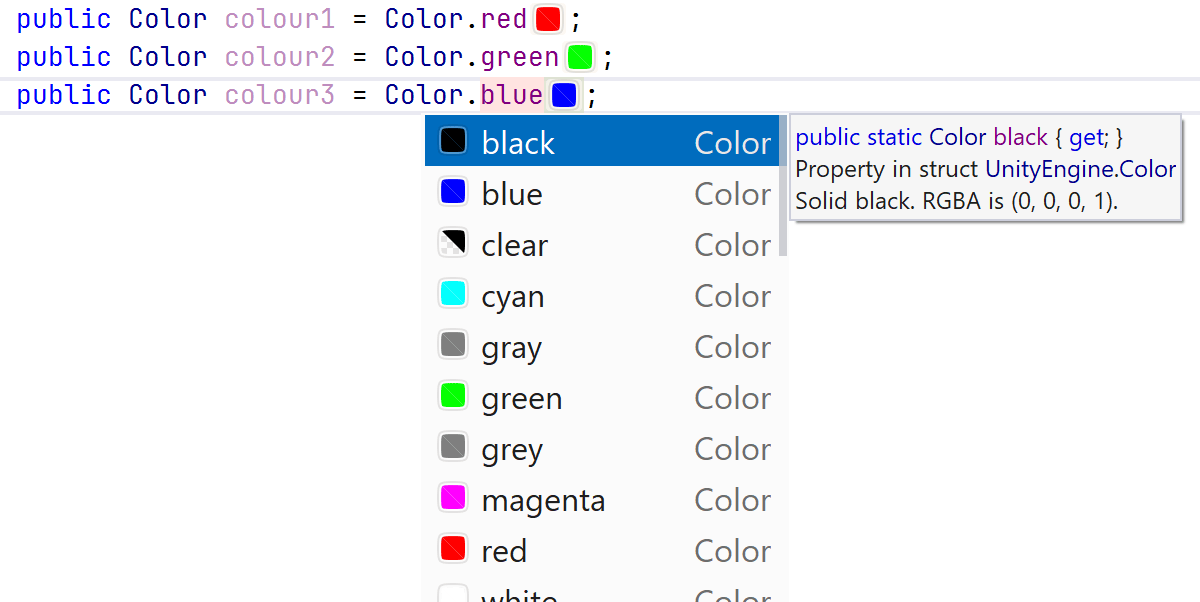
Task: Click the cyan color icon in list
Action: [x=453, y=294]
